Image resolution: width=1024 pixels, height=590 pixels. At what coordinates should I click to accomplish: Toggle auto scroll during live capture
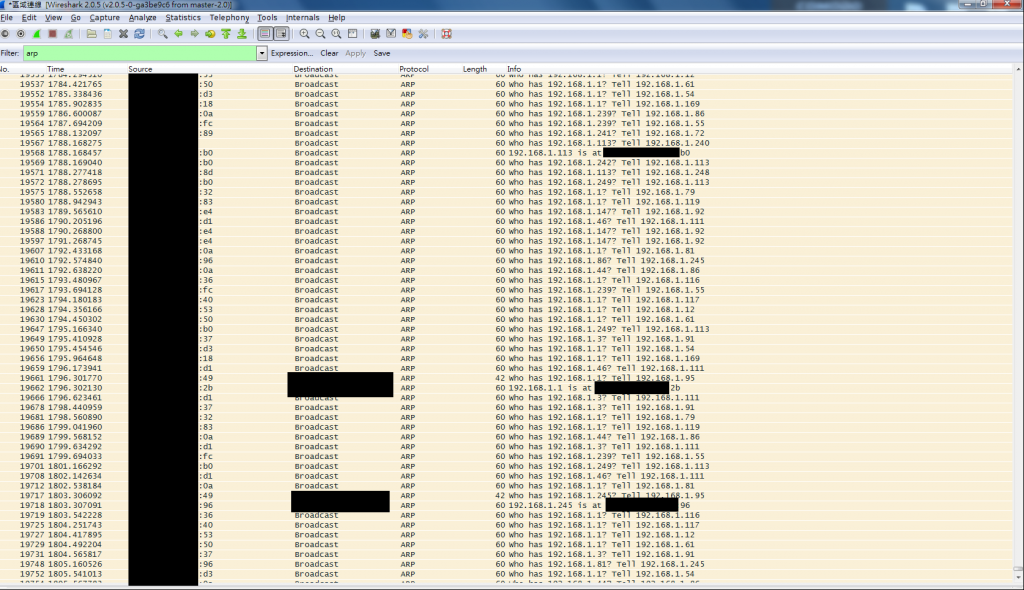click(x=281, y=34)
